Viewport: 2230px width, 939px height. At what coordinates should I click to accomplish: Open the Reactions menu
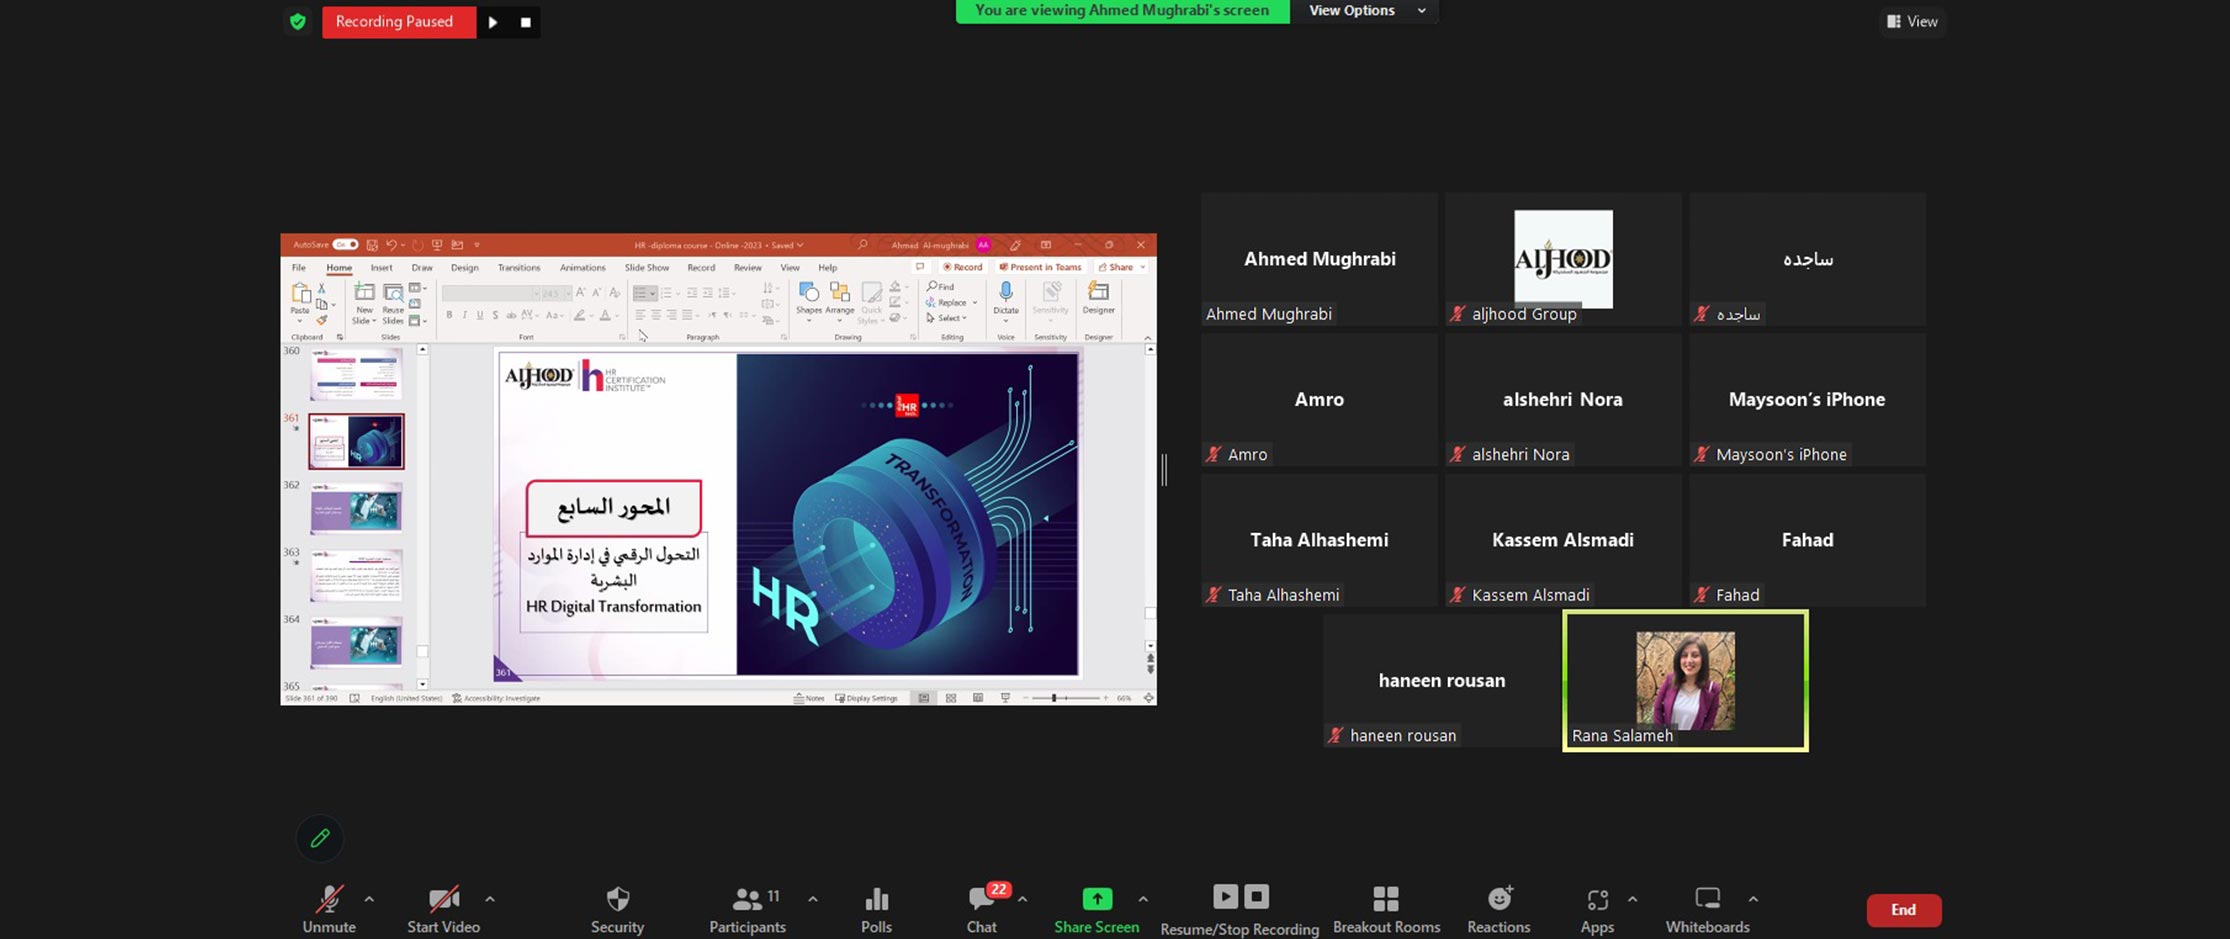(1498, 900)
